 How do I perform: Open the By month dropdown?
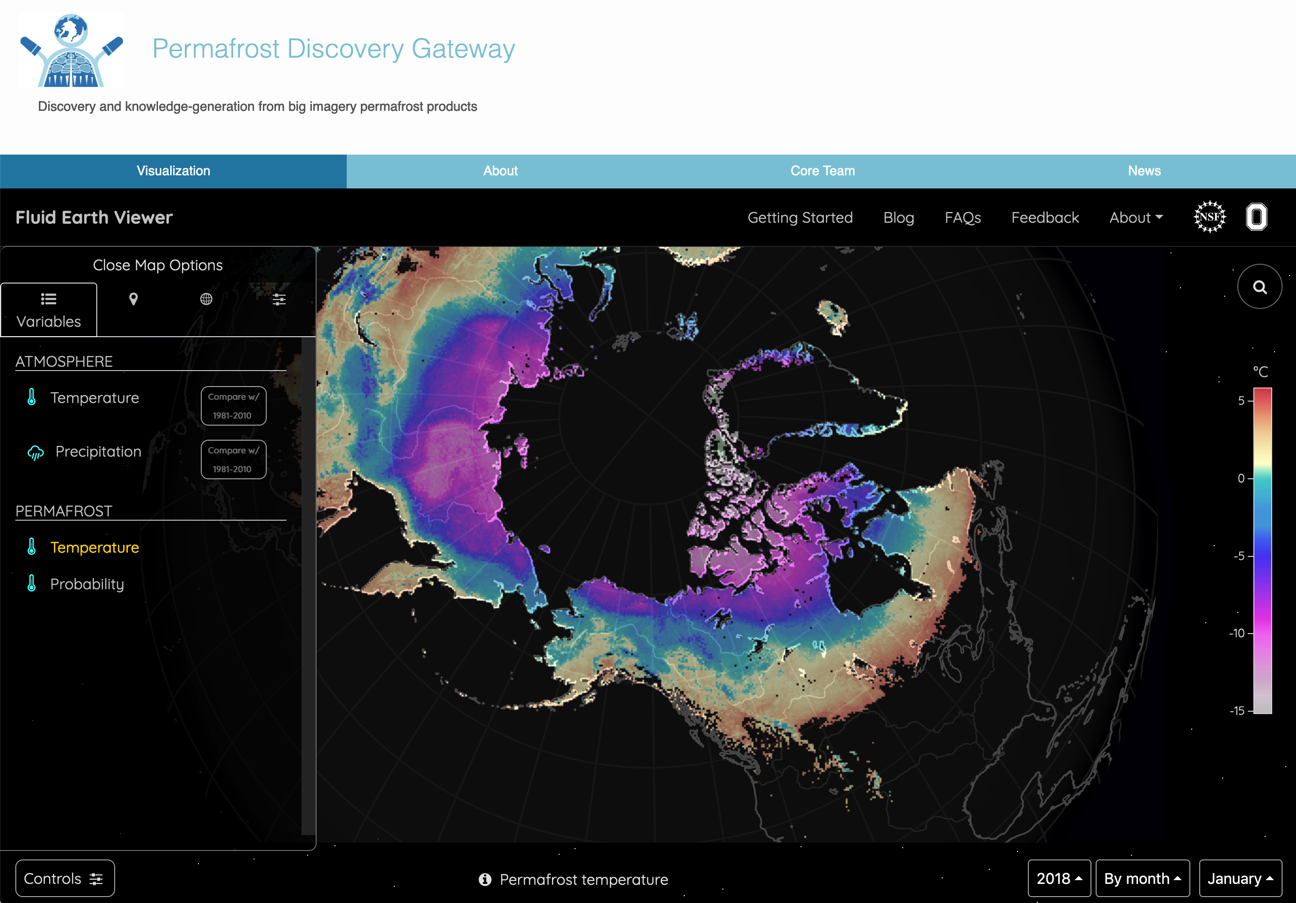click(1142, 879)
